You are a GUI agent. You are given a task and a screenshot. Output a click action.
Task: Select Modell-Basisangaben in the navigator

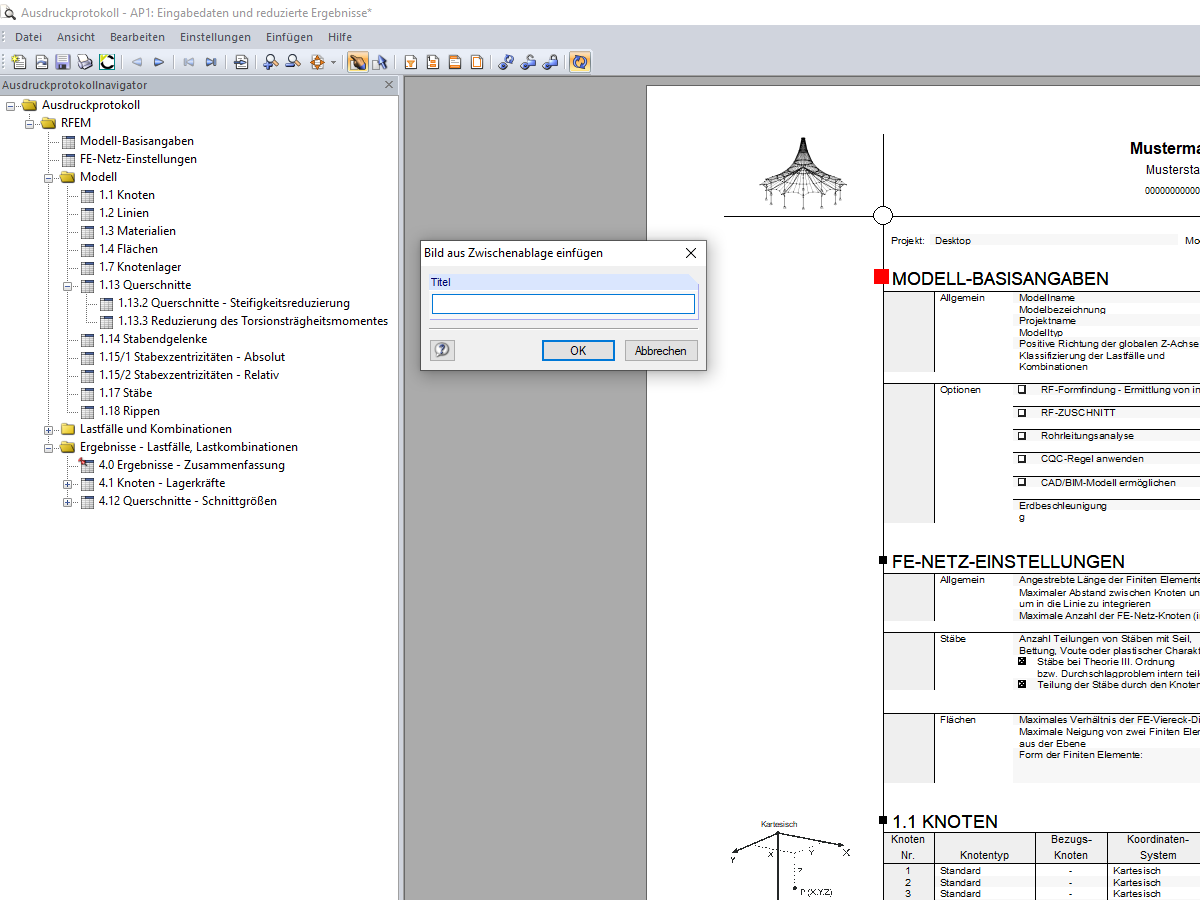pos(137,141)
